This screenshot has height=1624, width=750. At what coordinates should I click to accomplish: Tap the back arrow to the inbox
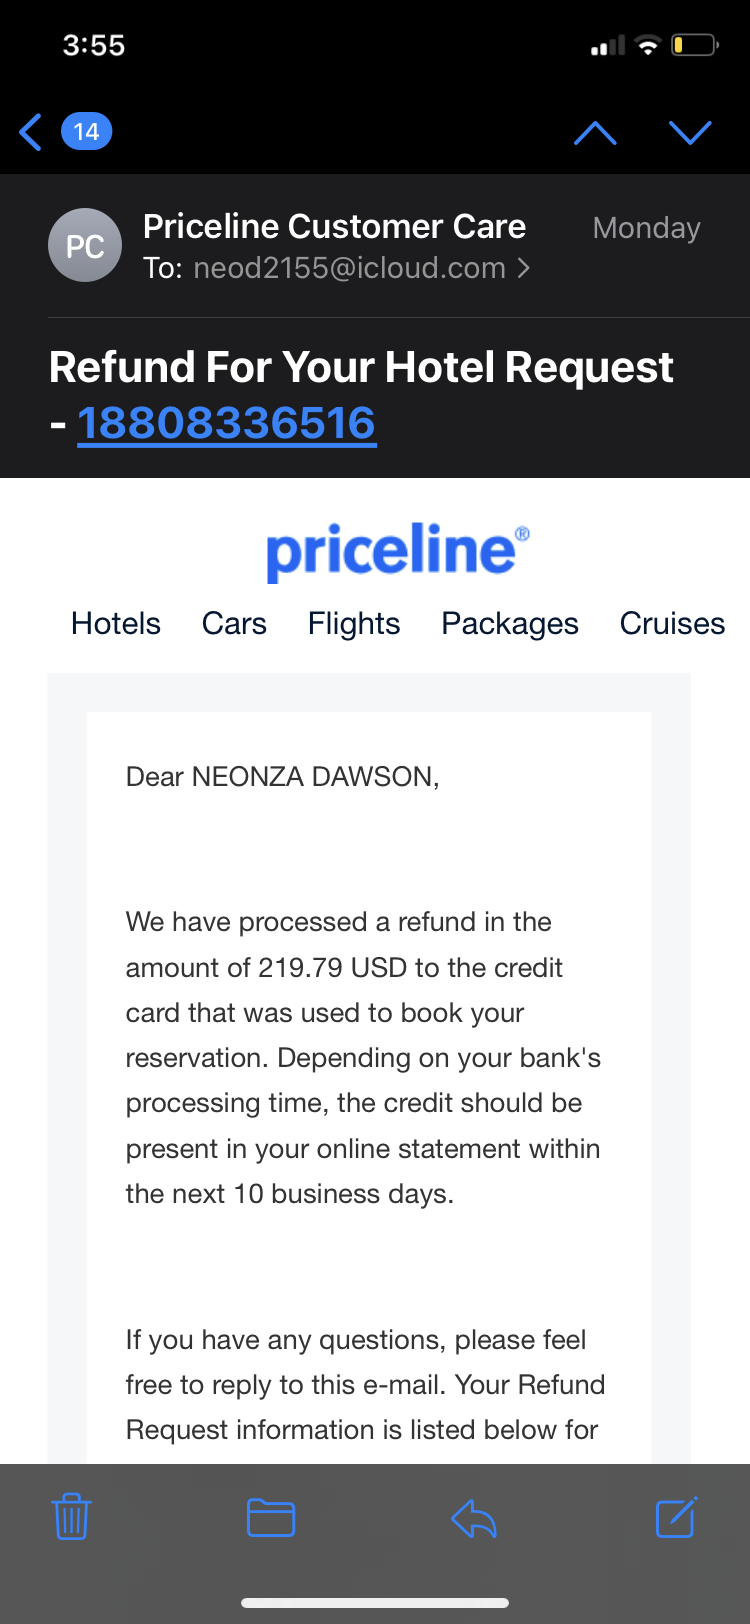pos(31,132)
